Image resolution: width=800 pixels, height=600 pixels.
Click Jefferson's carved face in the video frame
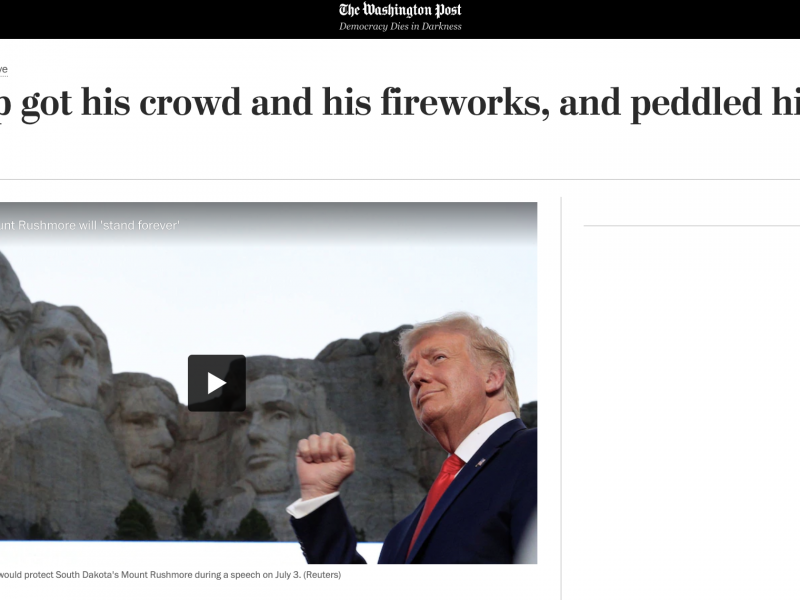tap(62, 355)
